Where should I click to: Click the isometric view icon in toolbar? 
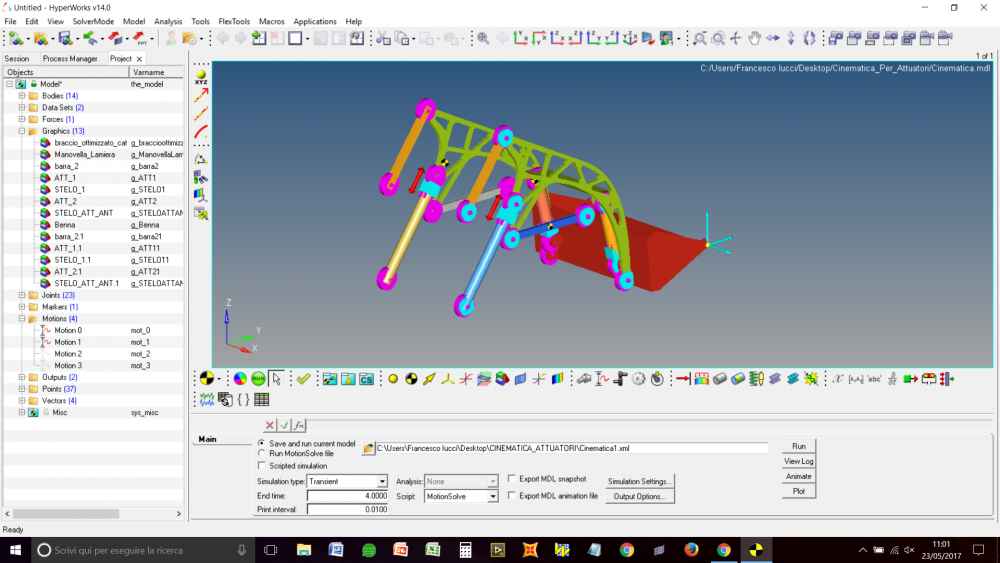pyautogui.click(x=630, y=39)
